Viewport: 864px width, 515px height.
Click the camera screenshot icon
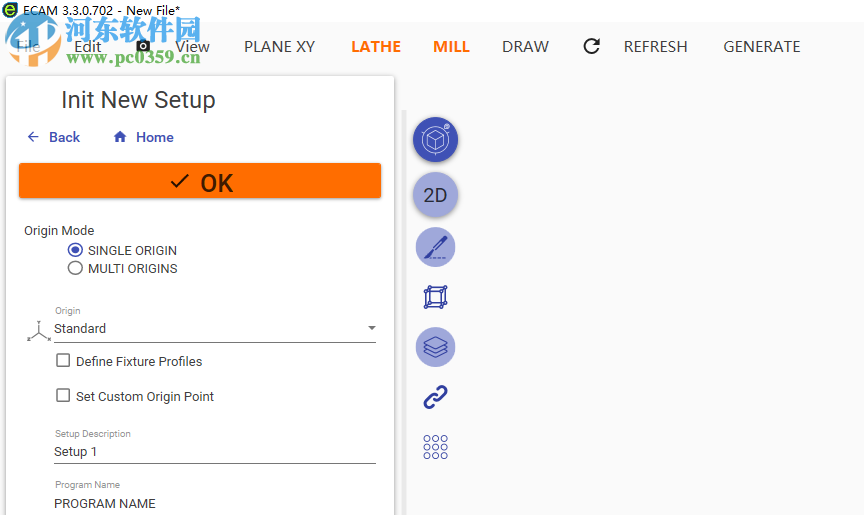click(143, 46)
